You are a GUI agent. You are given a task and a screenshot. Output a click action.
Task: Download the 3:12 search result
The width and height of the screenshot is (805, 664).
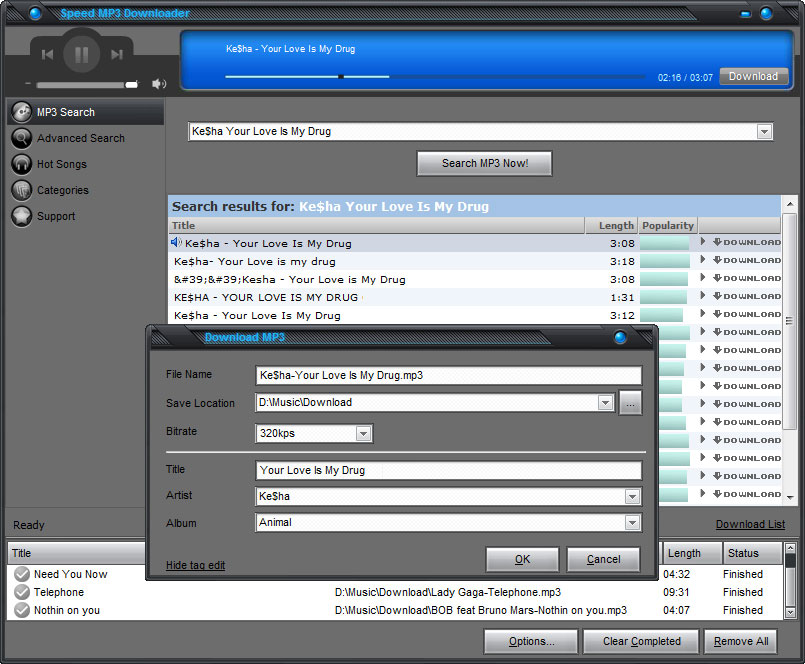(x=747, y=314)
